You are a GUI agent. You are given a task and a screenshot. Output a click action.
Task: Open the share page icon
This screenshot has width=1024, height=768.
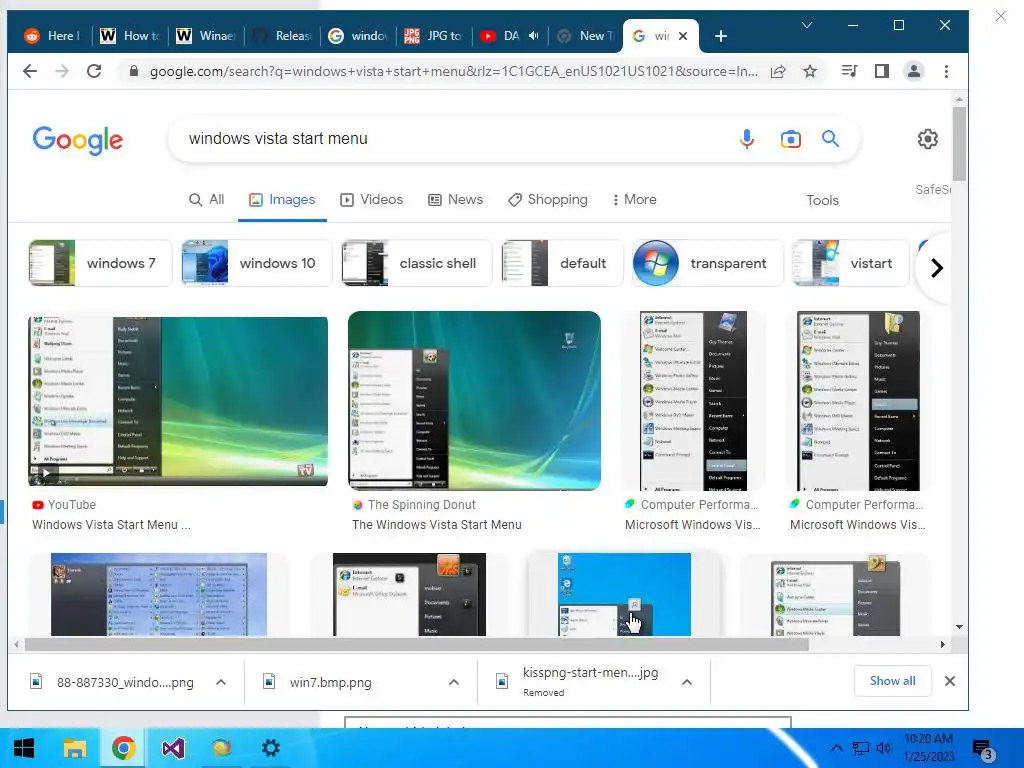[x=778, y=71]
